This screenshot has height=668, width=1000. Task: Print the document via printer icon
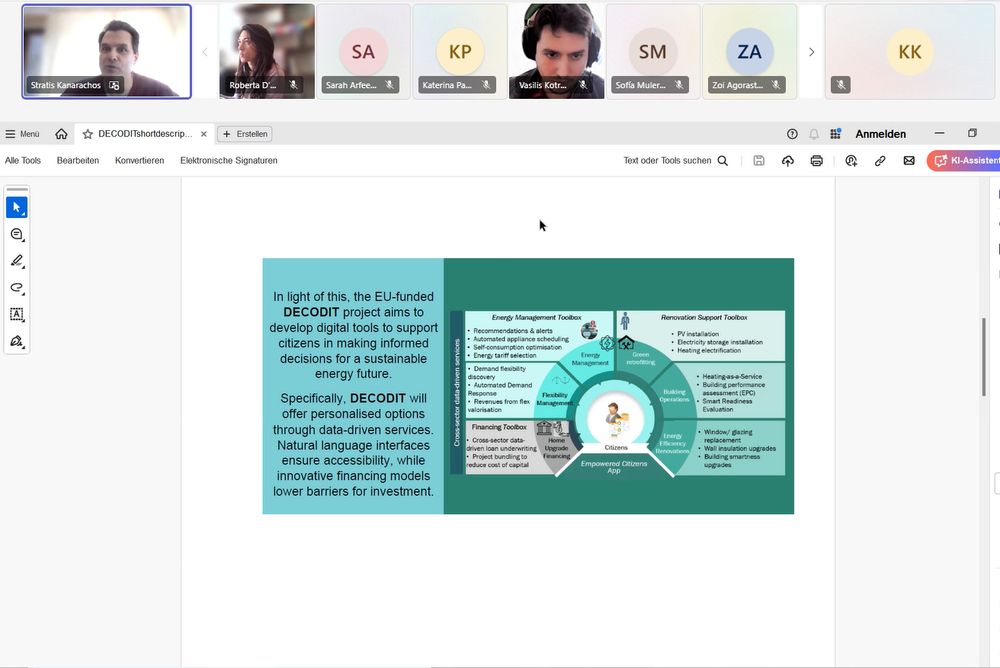(816, 161)
